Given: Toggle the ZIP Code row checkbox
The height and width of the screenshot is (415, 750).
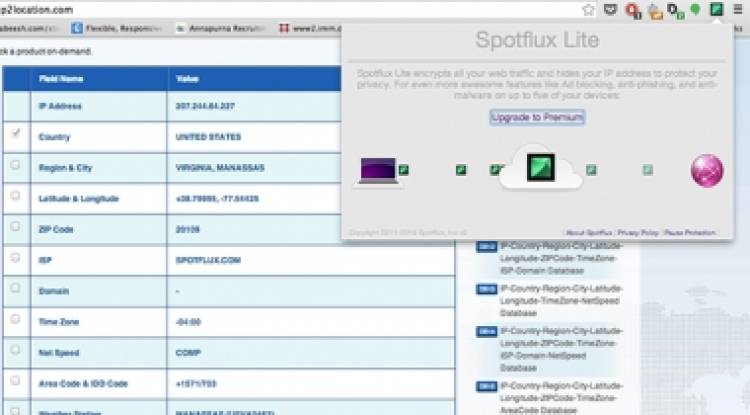Looking at the screenshot, I should tap(15, 226).
